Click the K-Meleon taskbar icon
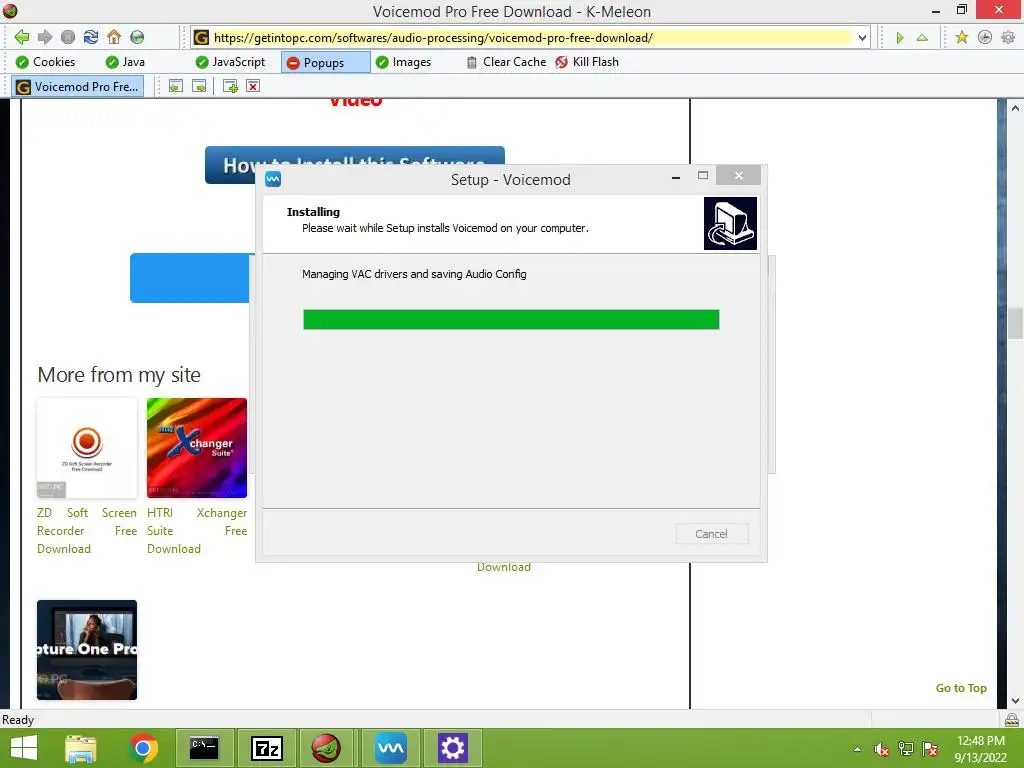 326,748
